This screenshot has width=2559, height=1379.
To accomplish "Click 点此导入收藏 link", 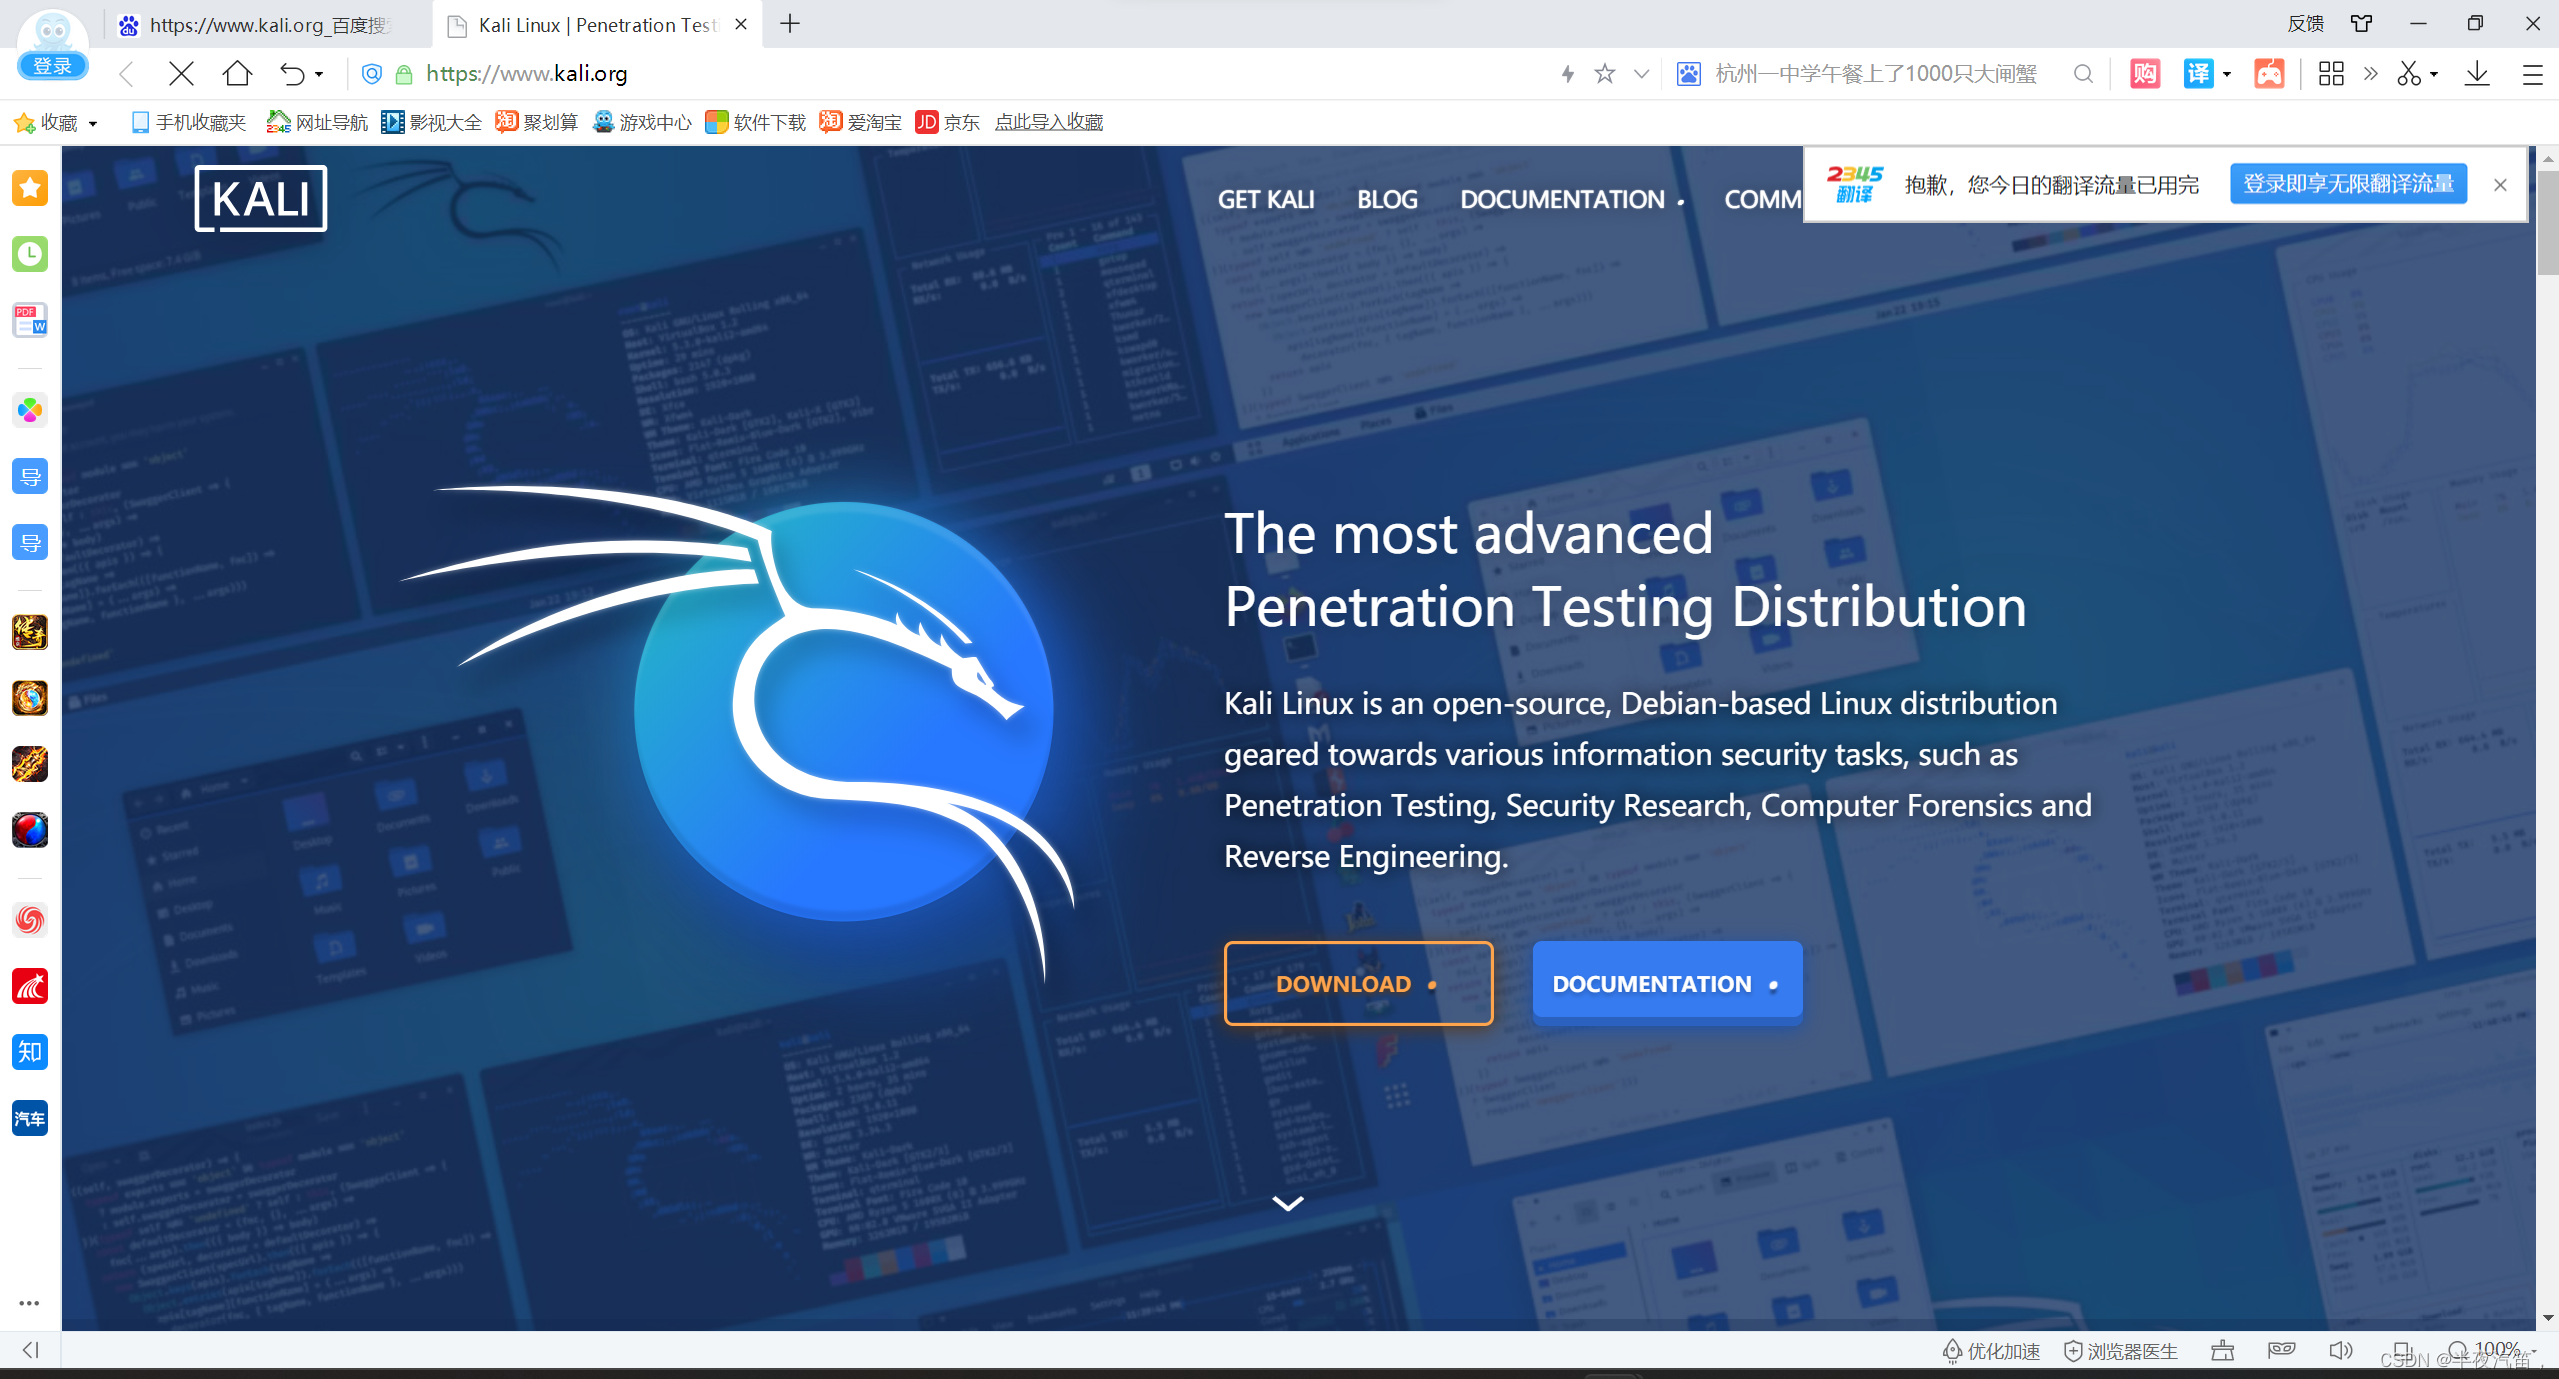I will point(1049,122).
